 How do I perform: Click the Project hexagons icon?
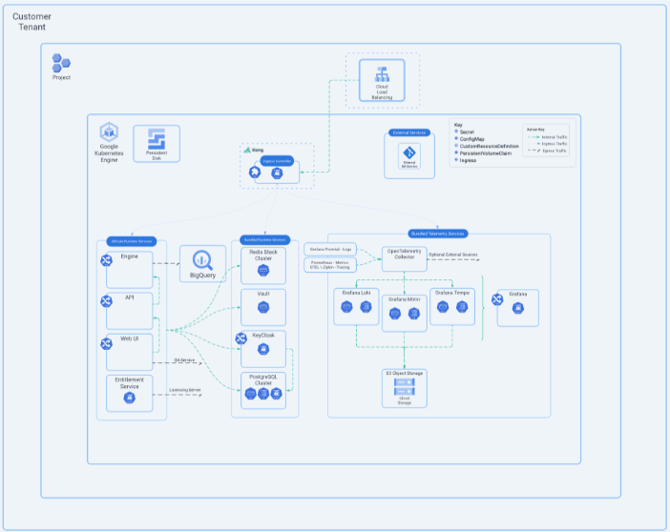point(61,63)
